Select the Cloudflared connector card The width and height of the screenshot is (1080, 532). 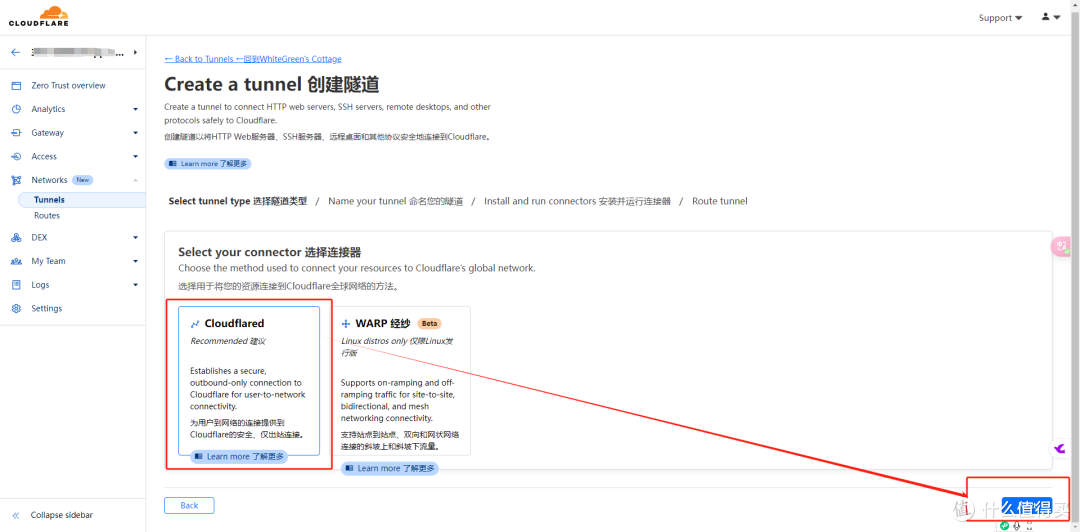[249, 380]
